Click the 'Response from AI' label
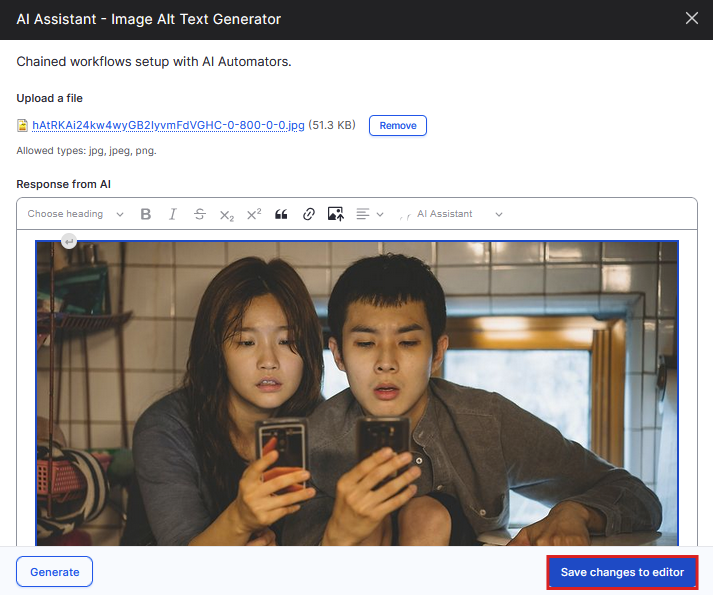 click(x=64, y=184)
